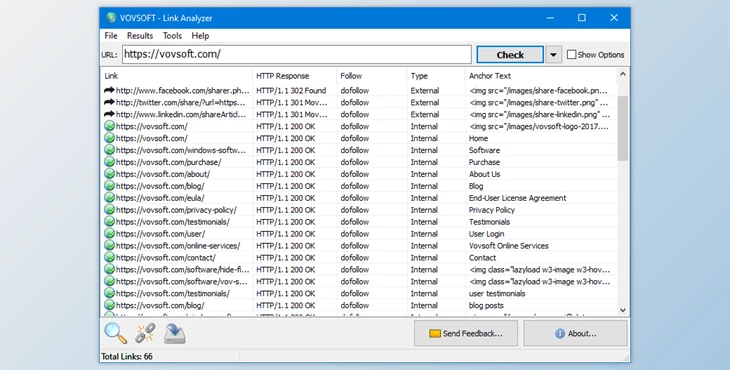
Task: Click green check icon of software/hide-fi row
Action: click(109, 269)
